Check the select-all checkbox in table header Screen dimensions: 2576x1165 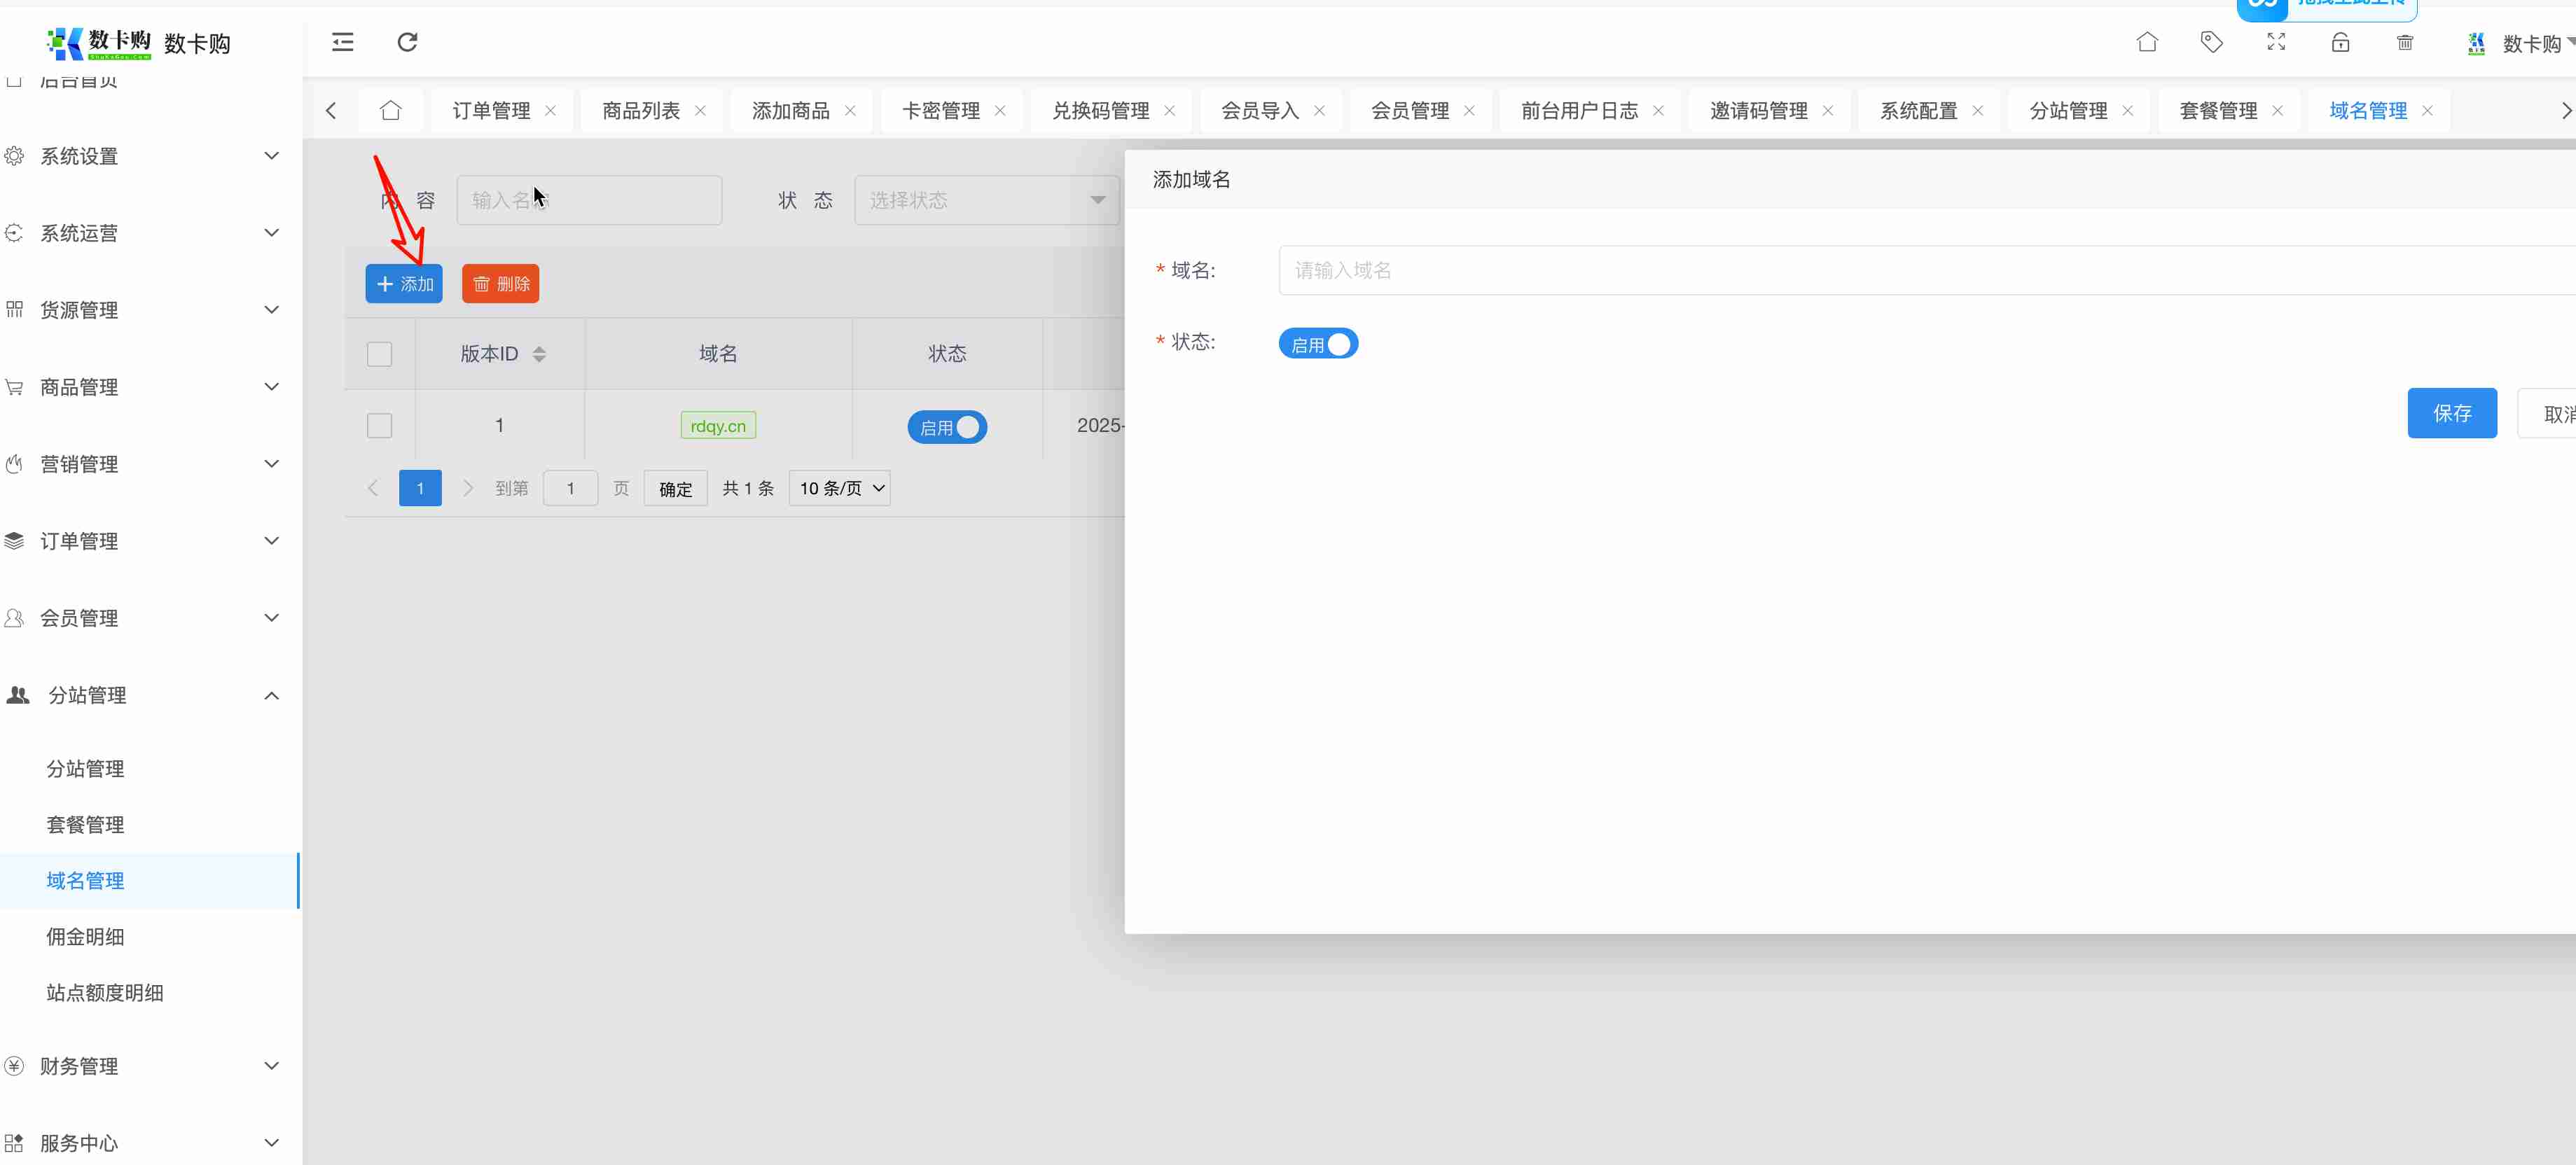pyautogui.click(x=379, y=354)
